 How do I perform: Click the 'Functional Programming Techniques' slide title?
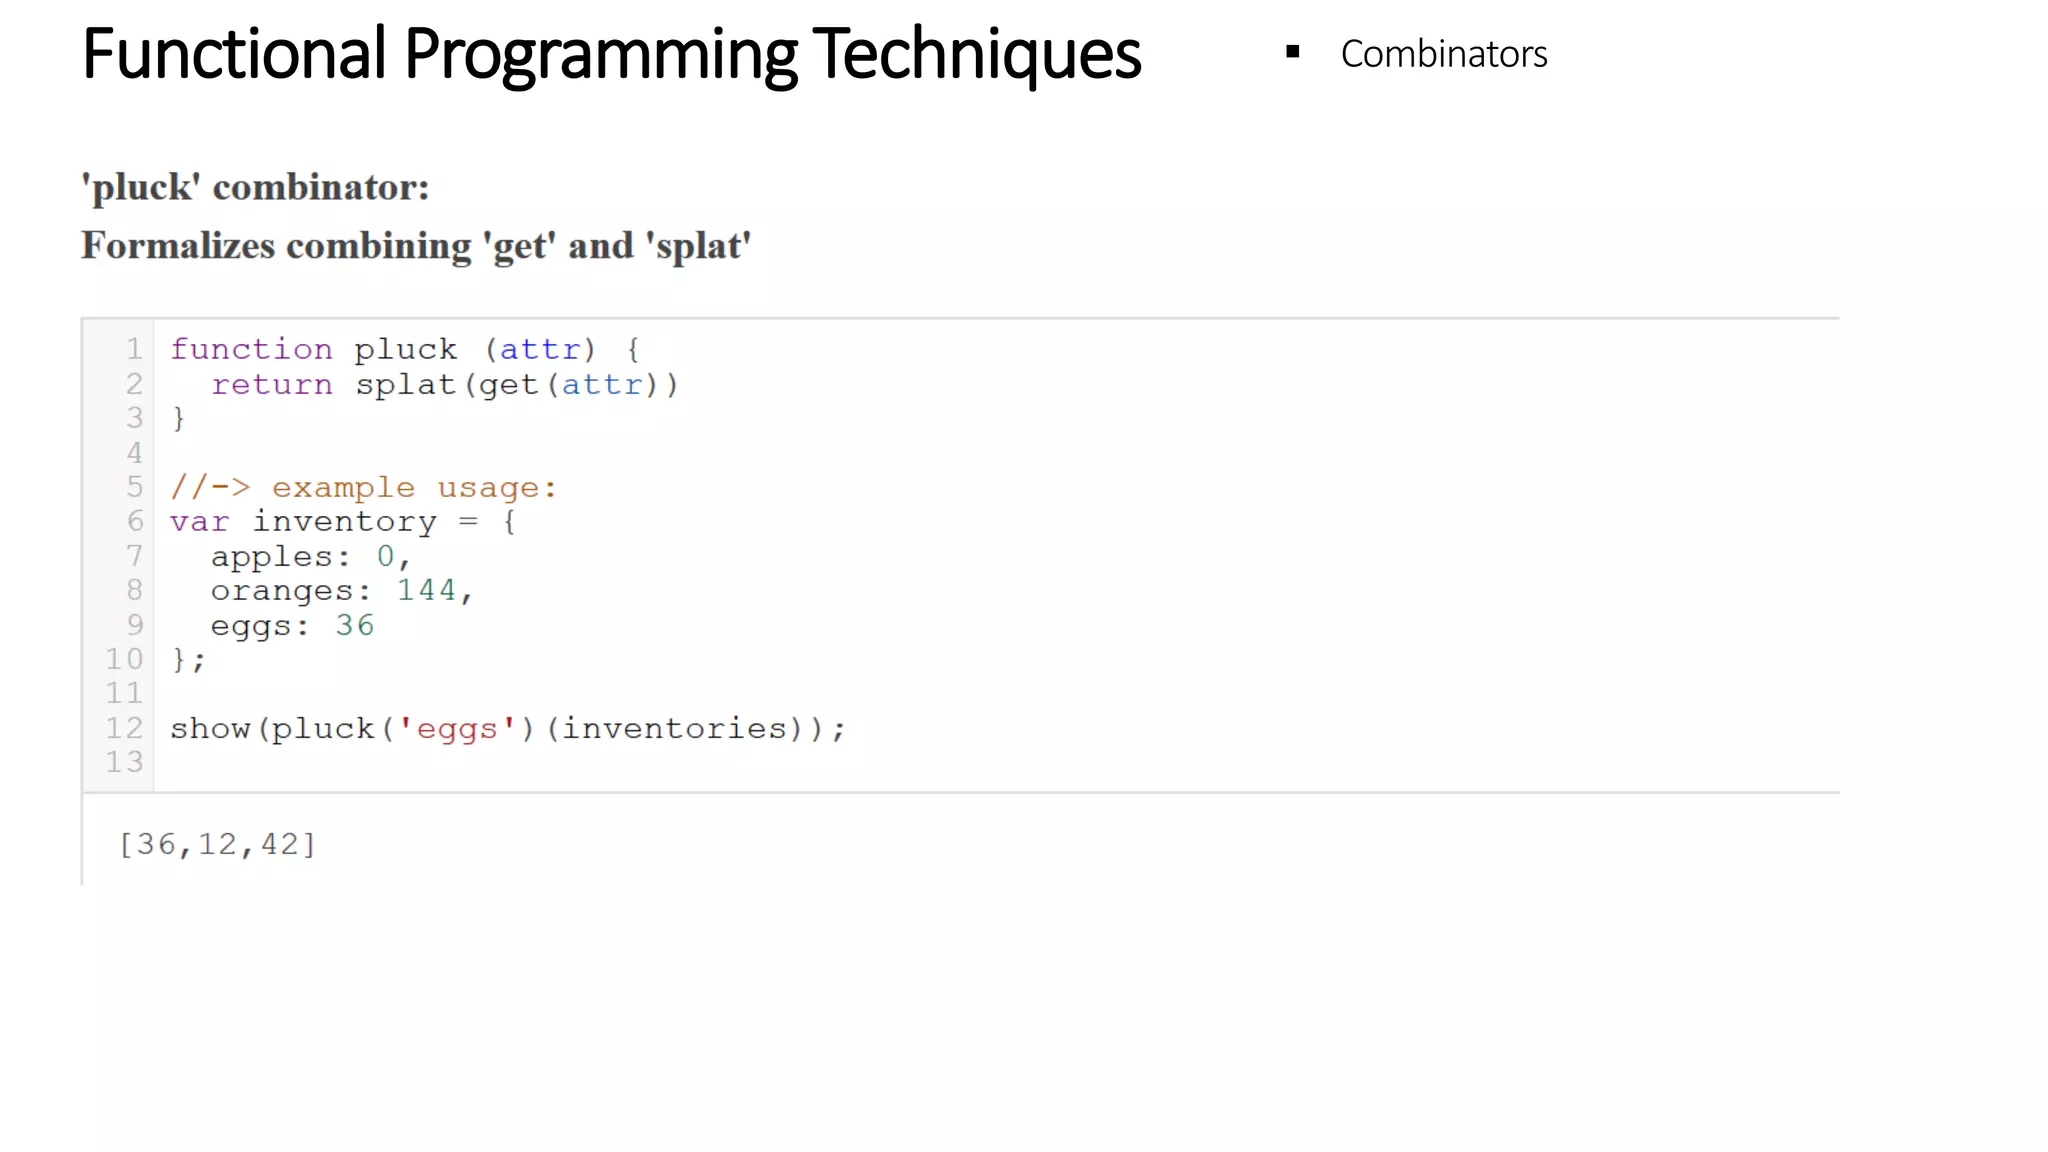pyautogui.click(x=610, y=55)
